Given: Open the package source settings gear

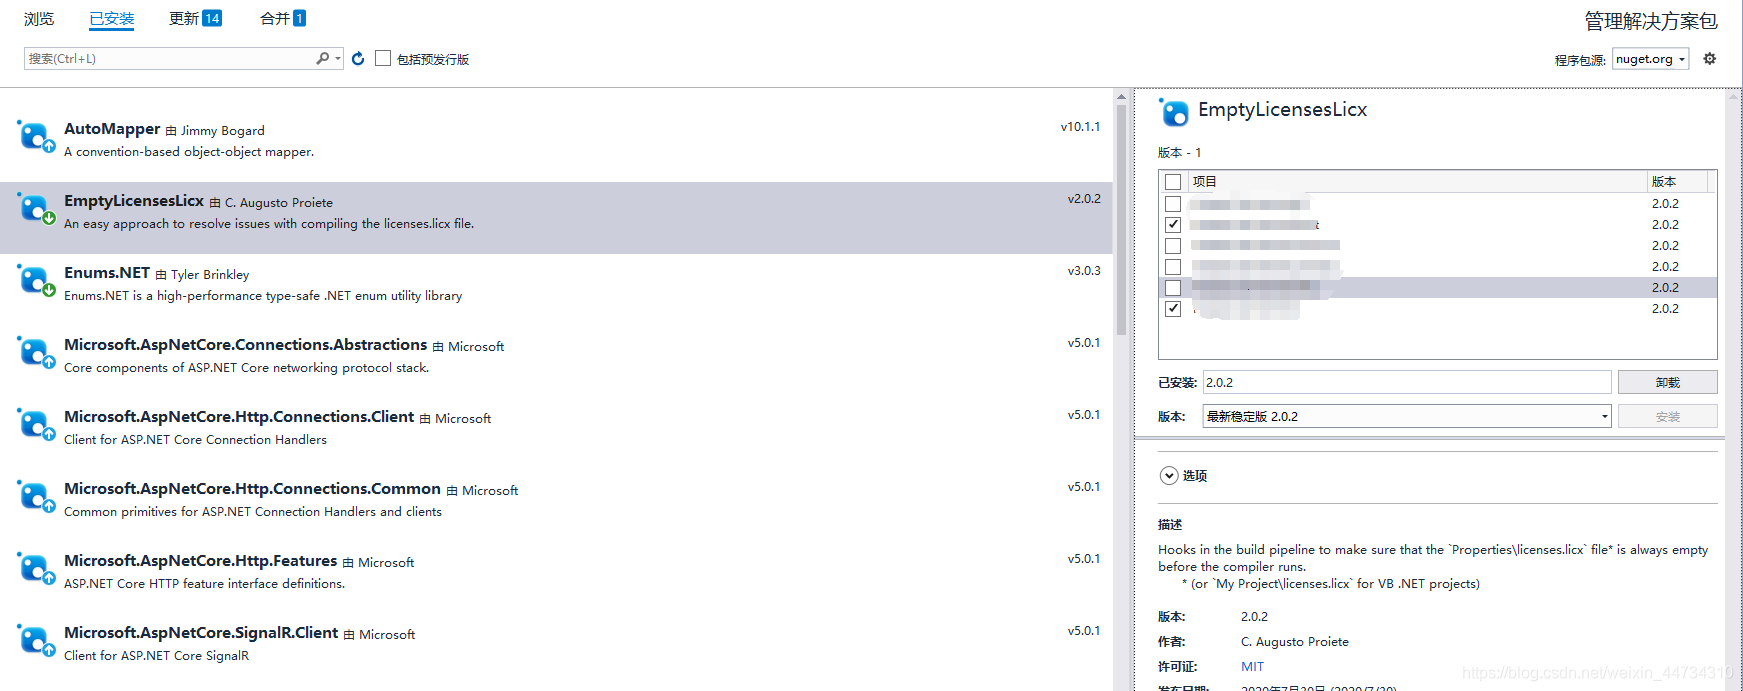Looking at the screenshot, I should point(1710,59).
